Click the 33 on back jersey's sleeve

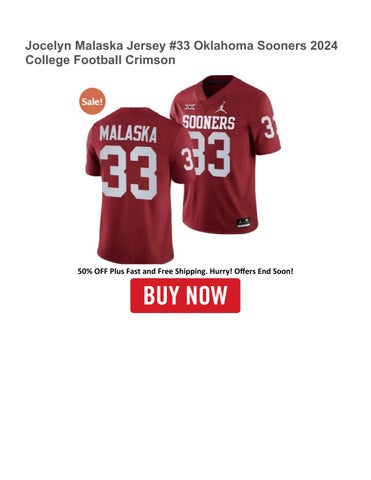click(x=188, y=159)
